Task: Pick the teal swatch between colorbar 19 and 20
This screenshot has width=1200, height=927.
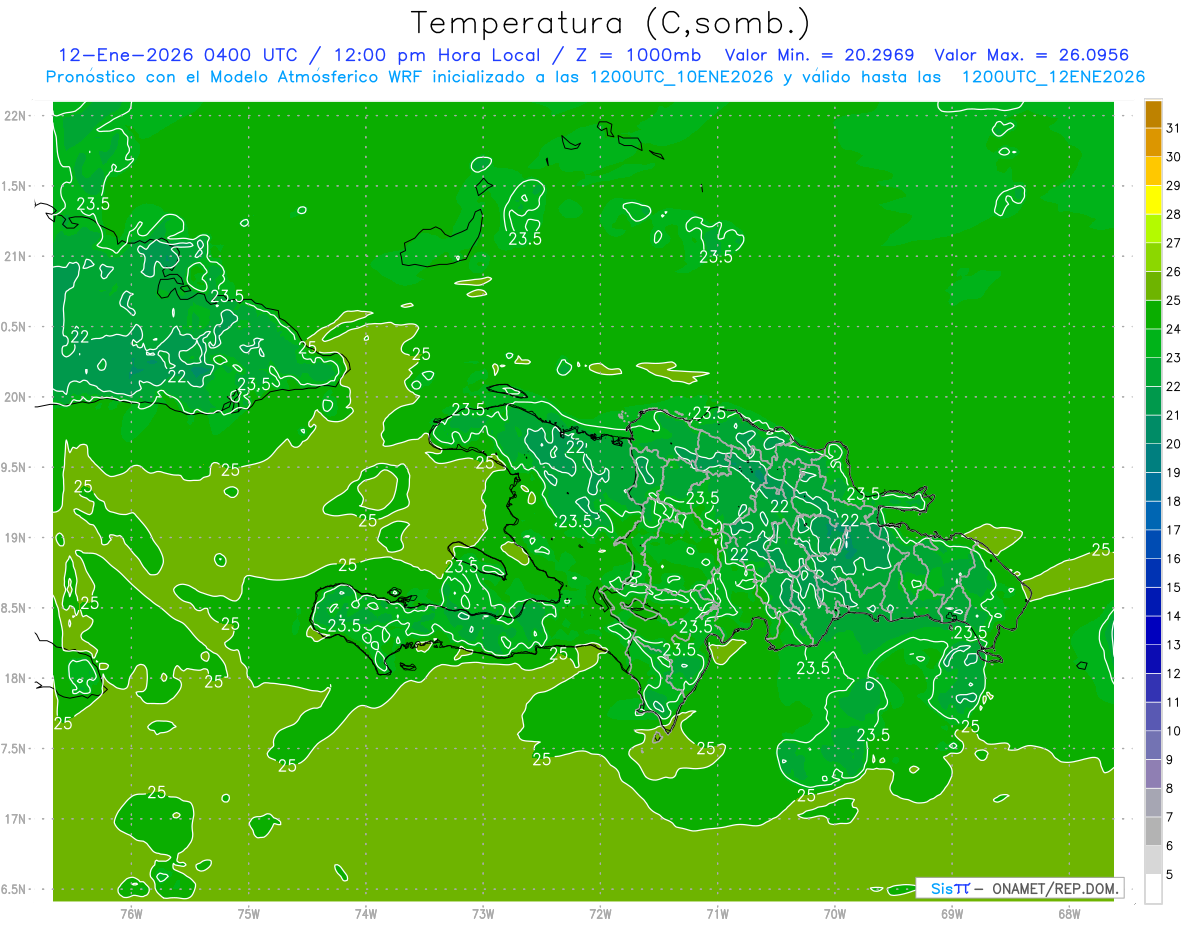Action: 1153,458
